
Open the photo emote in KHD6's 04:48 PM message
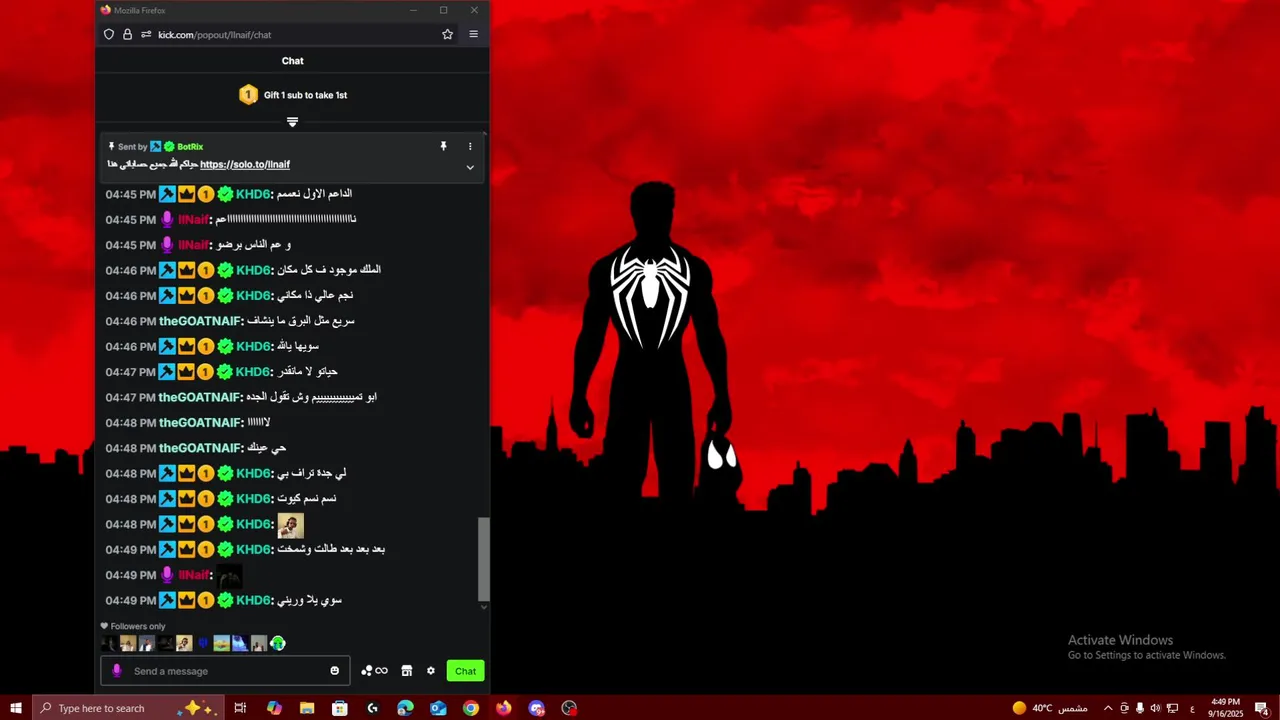click(x=290, y=525)
